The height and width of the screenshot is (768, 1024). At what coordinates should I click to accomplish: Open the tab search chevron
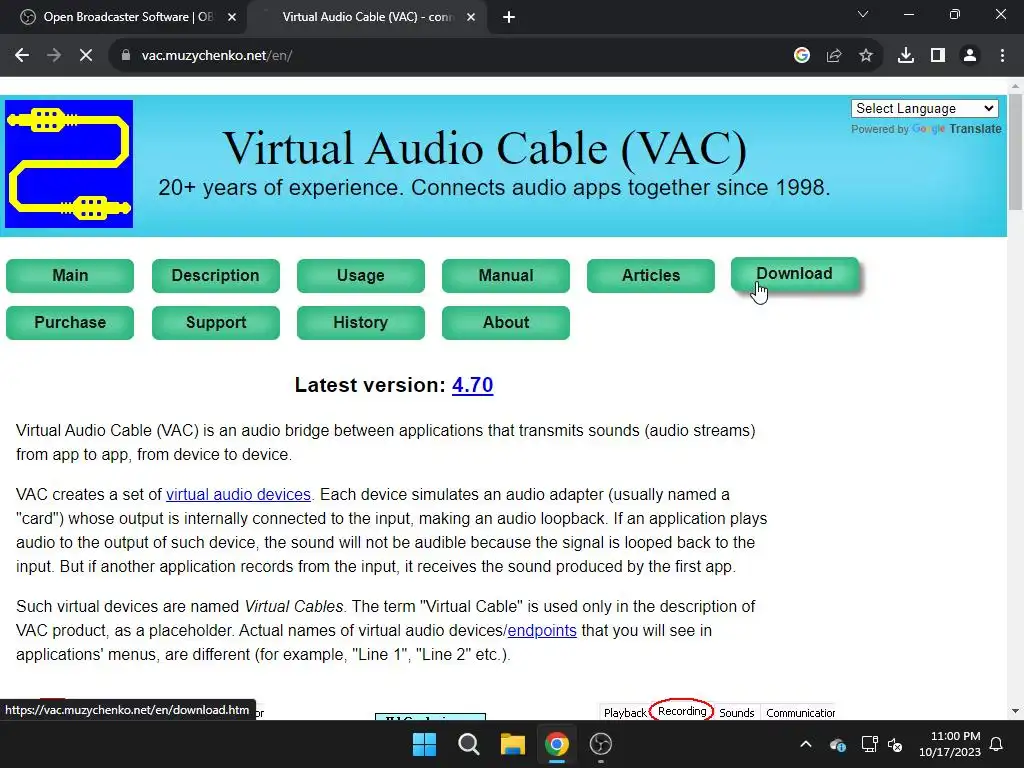863,14
